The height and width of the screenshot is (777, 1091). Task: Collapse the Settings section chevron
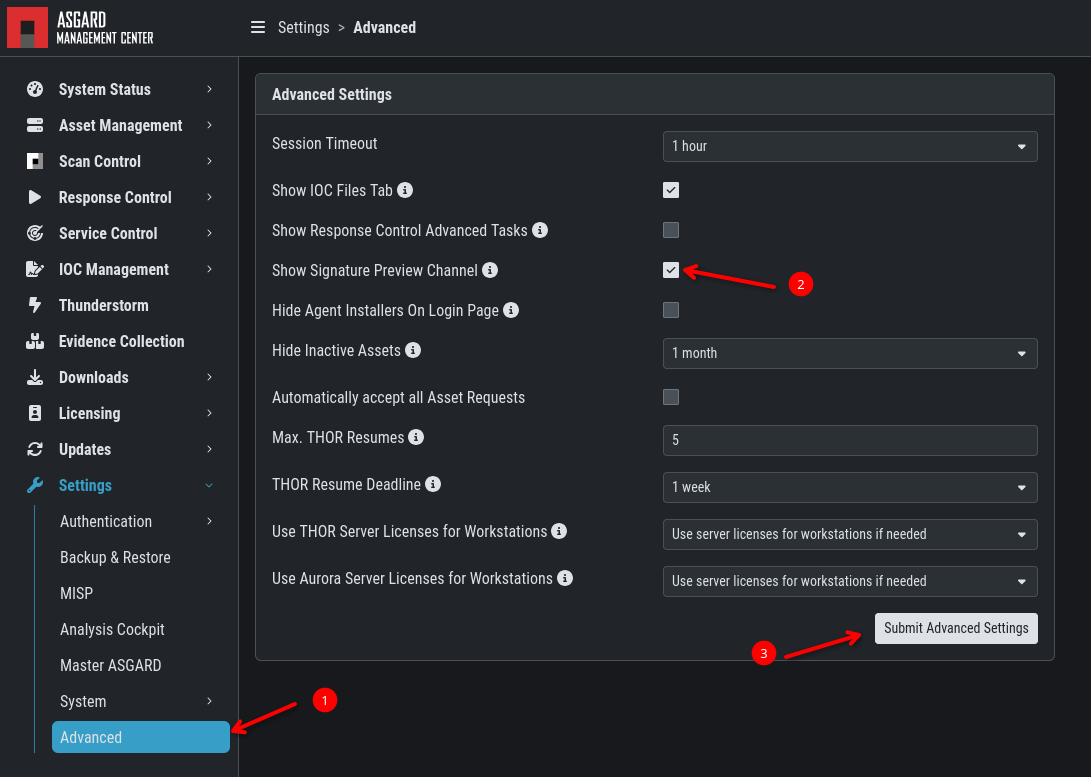coord(209,486)
